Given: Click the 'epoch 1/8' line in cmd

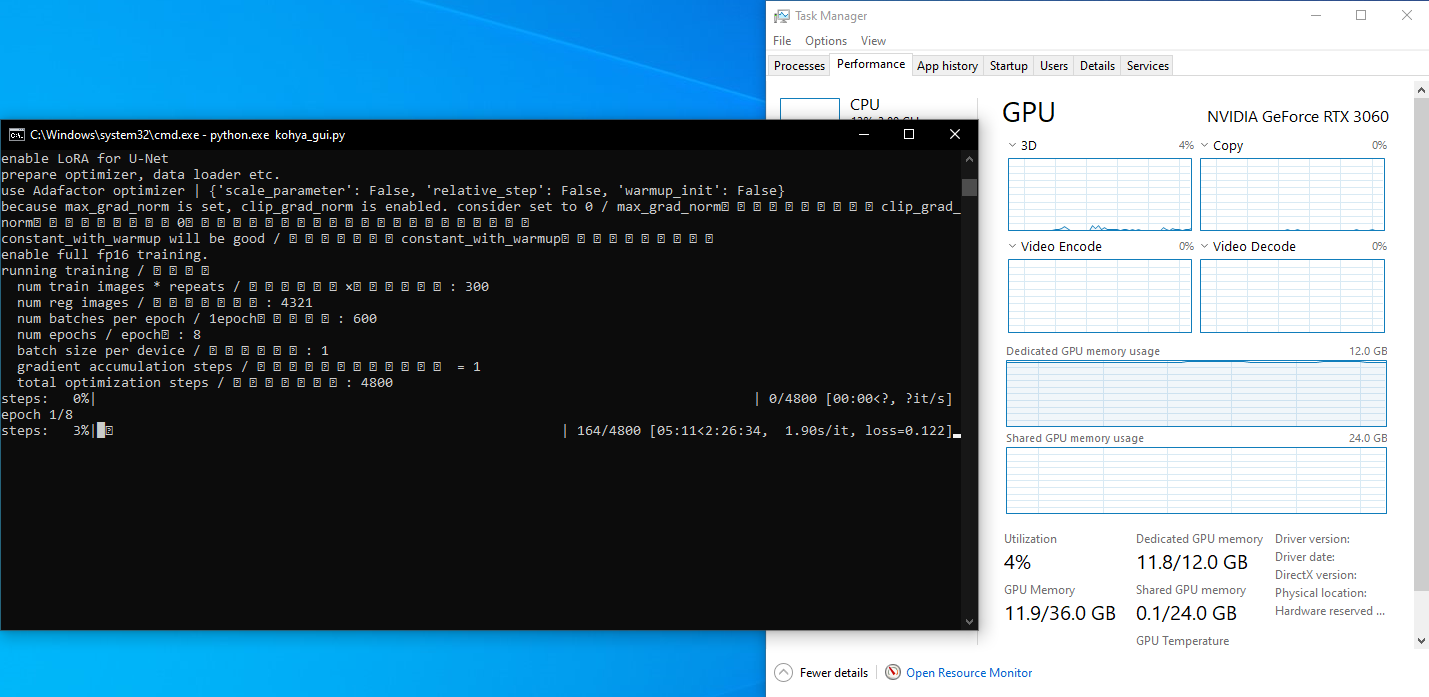Looking at the screenshot, I should pyautogui.click(x=37, y=415).
